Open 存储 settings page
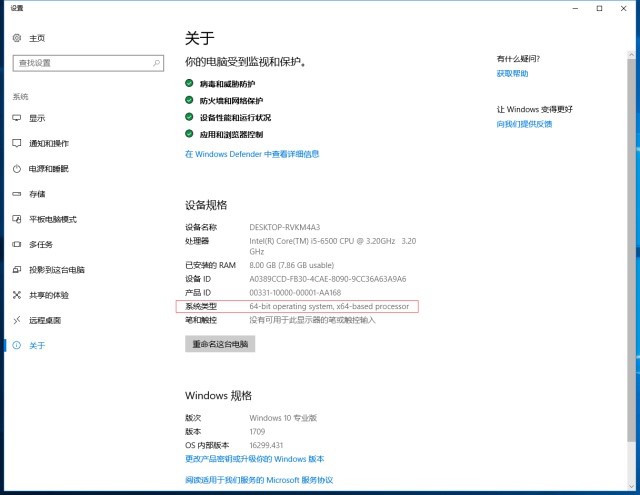The height and width of the screenshot is (495, 640). [37, 194]
